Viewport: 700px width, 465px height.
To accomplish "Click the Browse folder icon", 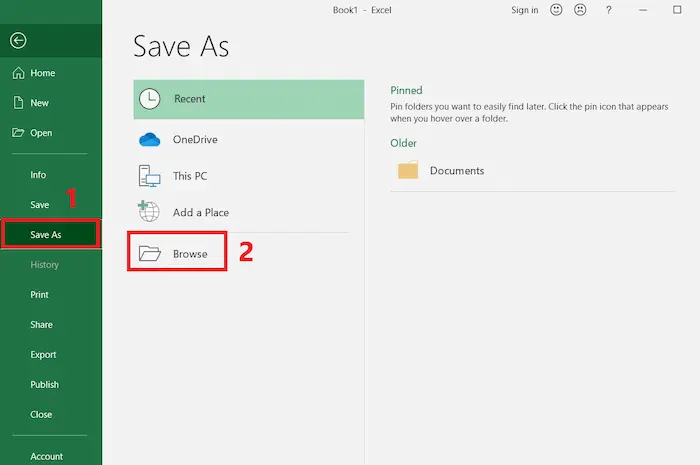I will click(150, 253).
